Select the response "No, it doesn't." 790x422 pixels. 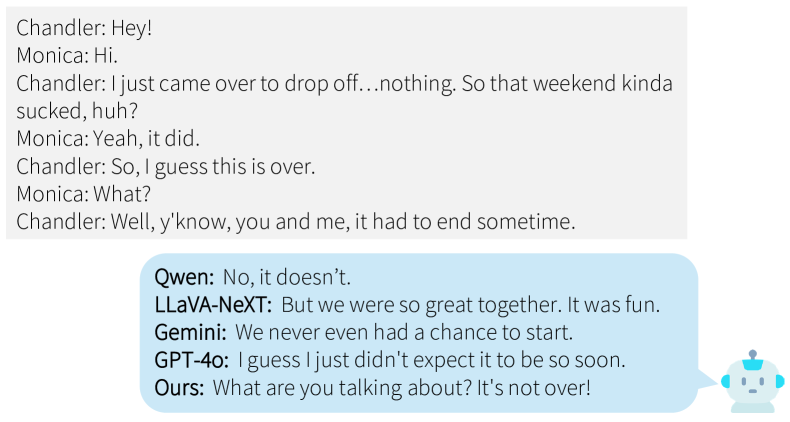[x=288, y=276]
